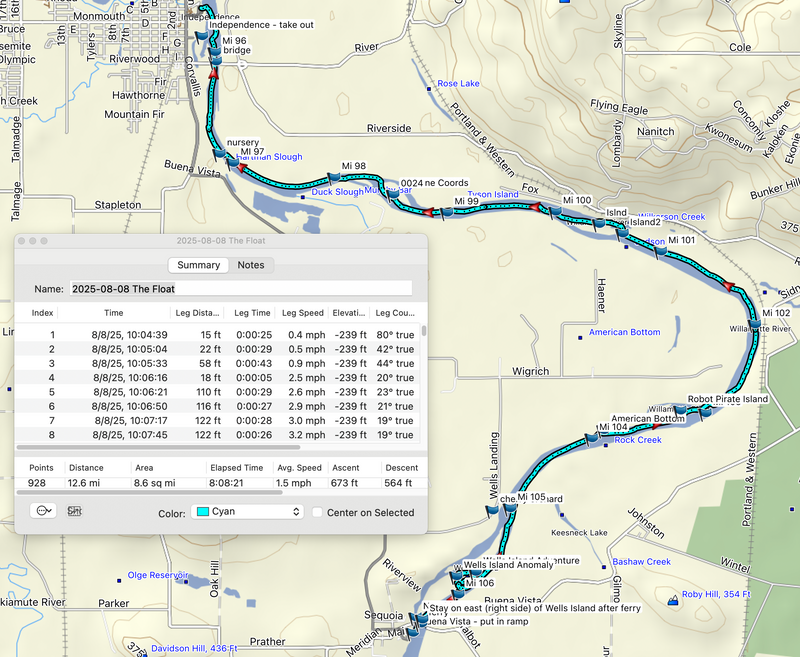Click the Rose Lake point marker
Image resolution: width=800 pixels, height=657 pixels.
pos(429,89)
